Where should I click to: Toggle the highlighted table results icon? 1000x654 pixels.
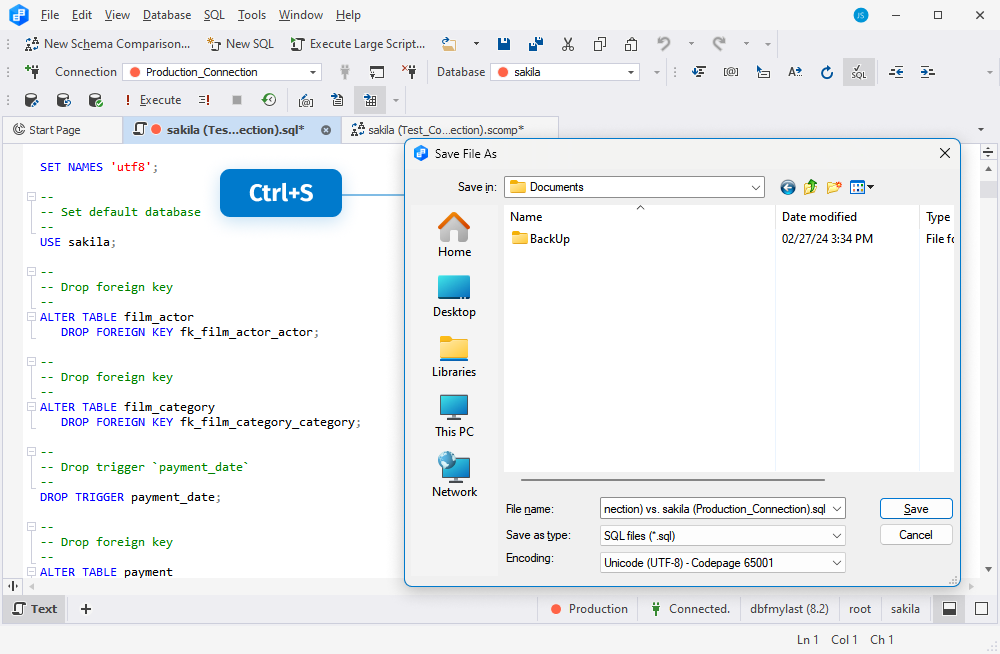370,100
